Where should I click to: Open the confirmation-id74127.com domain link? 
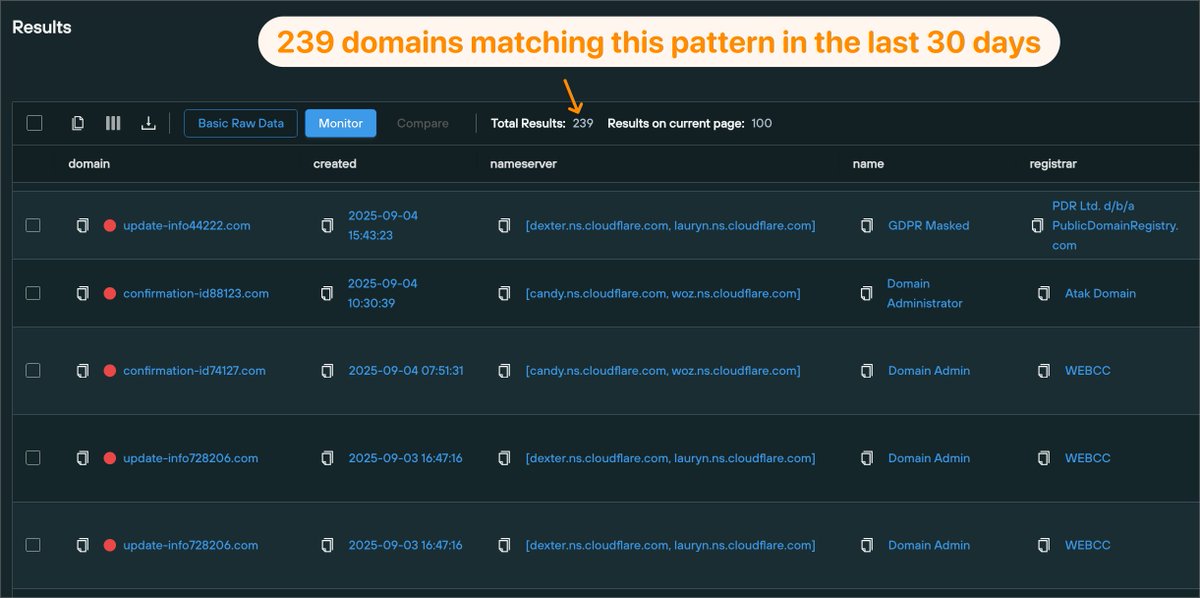(196, 370)
